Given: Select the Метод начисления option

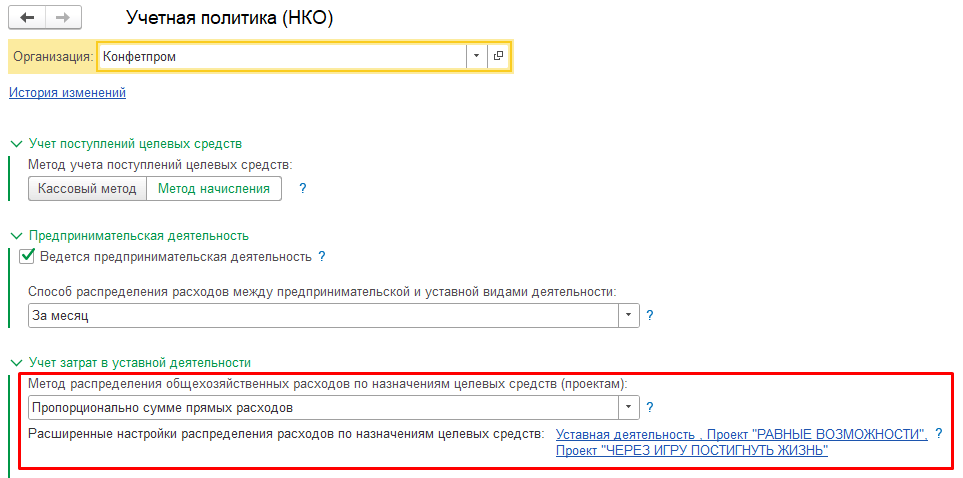Looking at the screenshot, I should (x=214, y=188).
